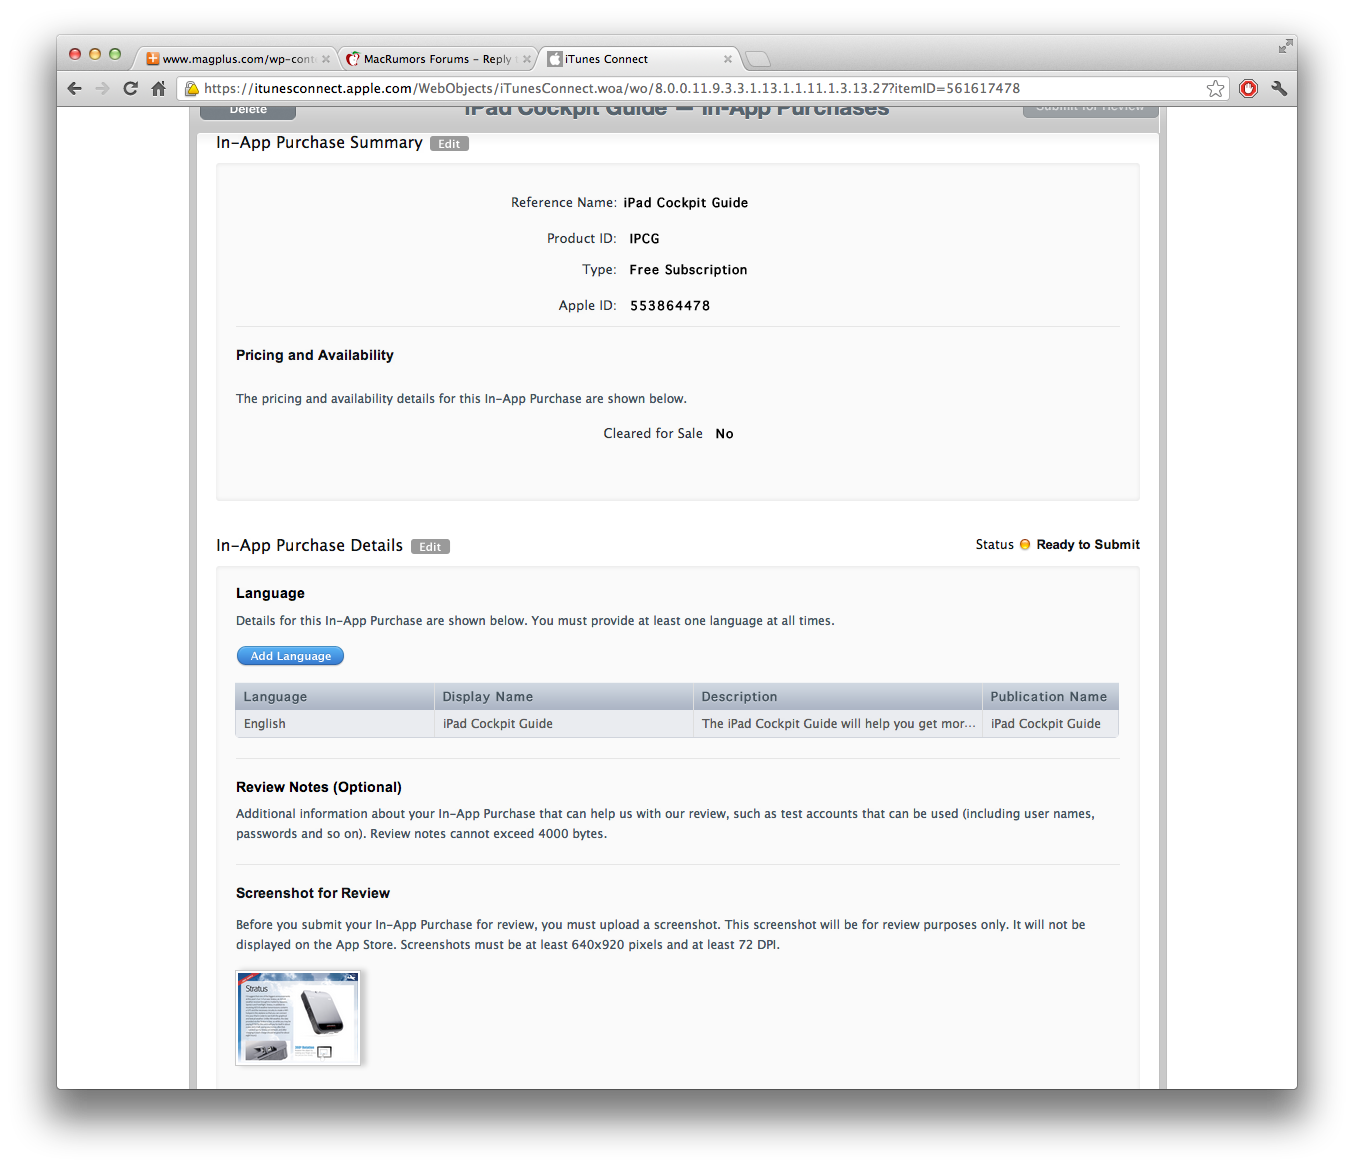Click the Apple ID value 553864478

pos(670,306)
